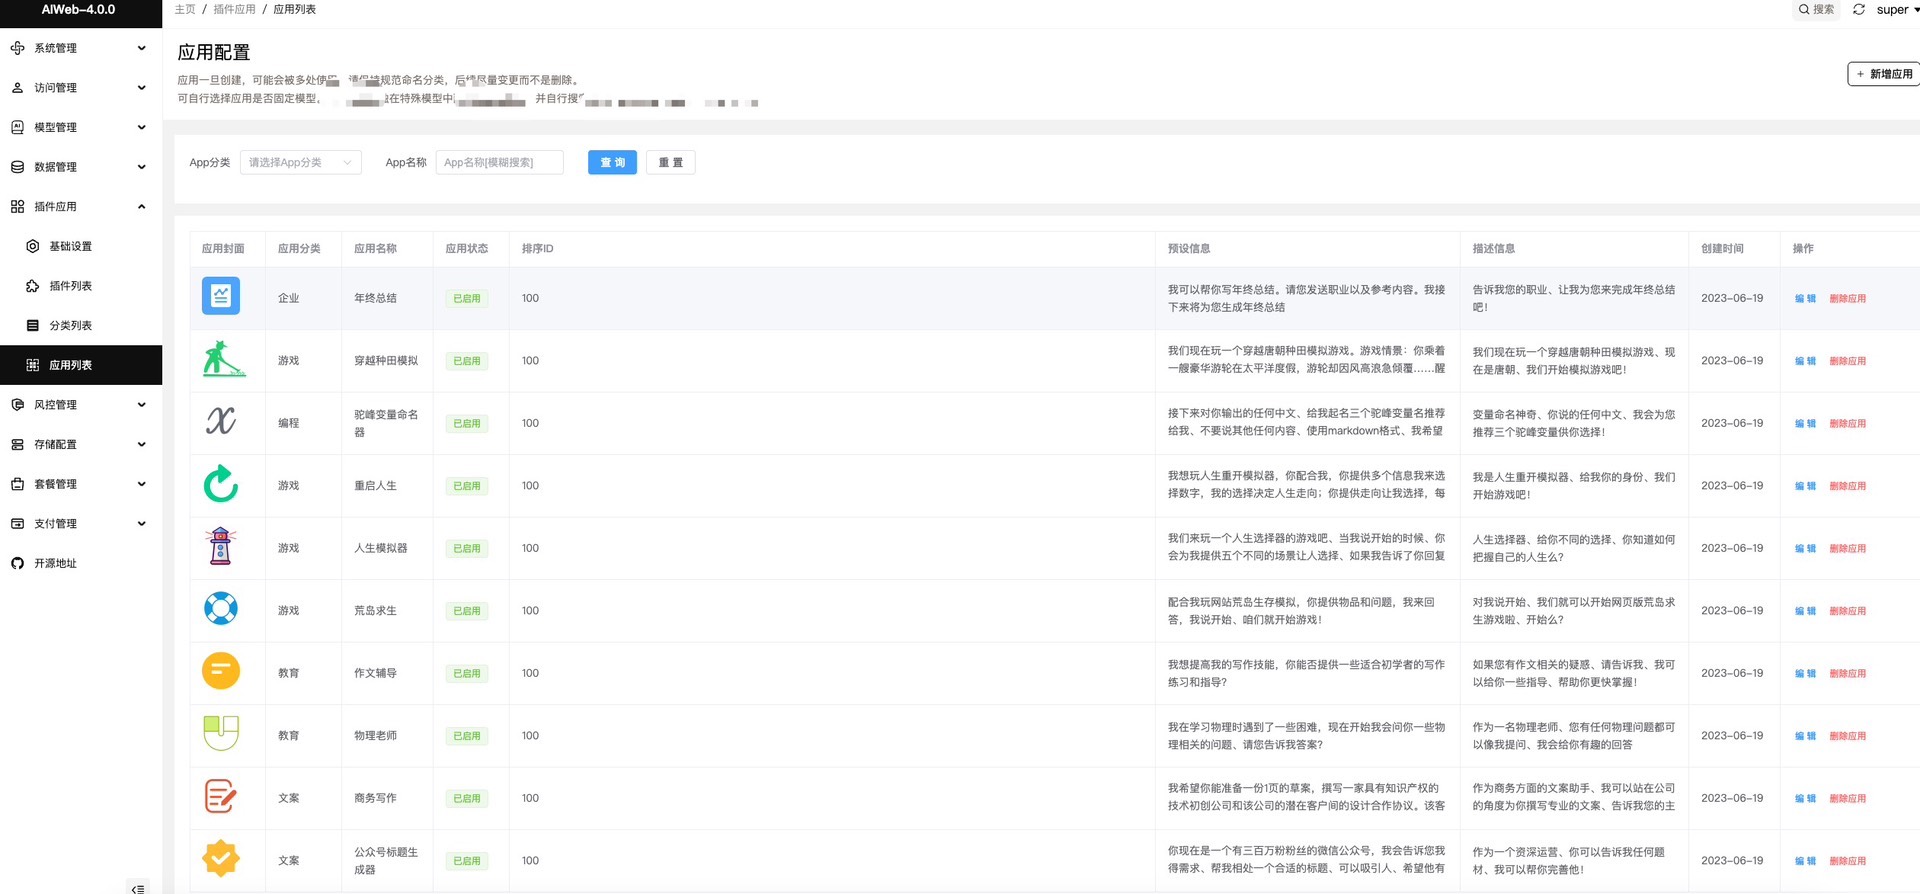This screenshot has width=1920, height=894.
Task: Select 插件列表 in the sidebar
Action: coord(70,286)
